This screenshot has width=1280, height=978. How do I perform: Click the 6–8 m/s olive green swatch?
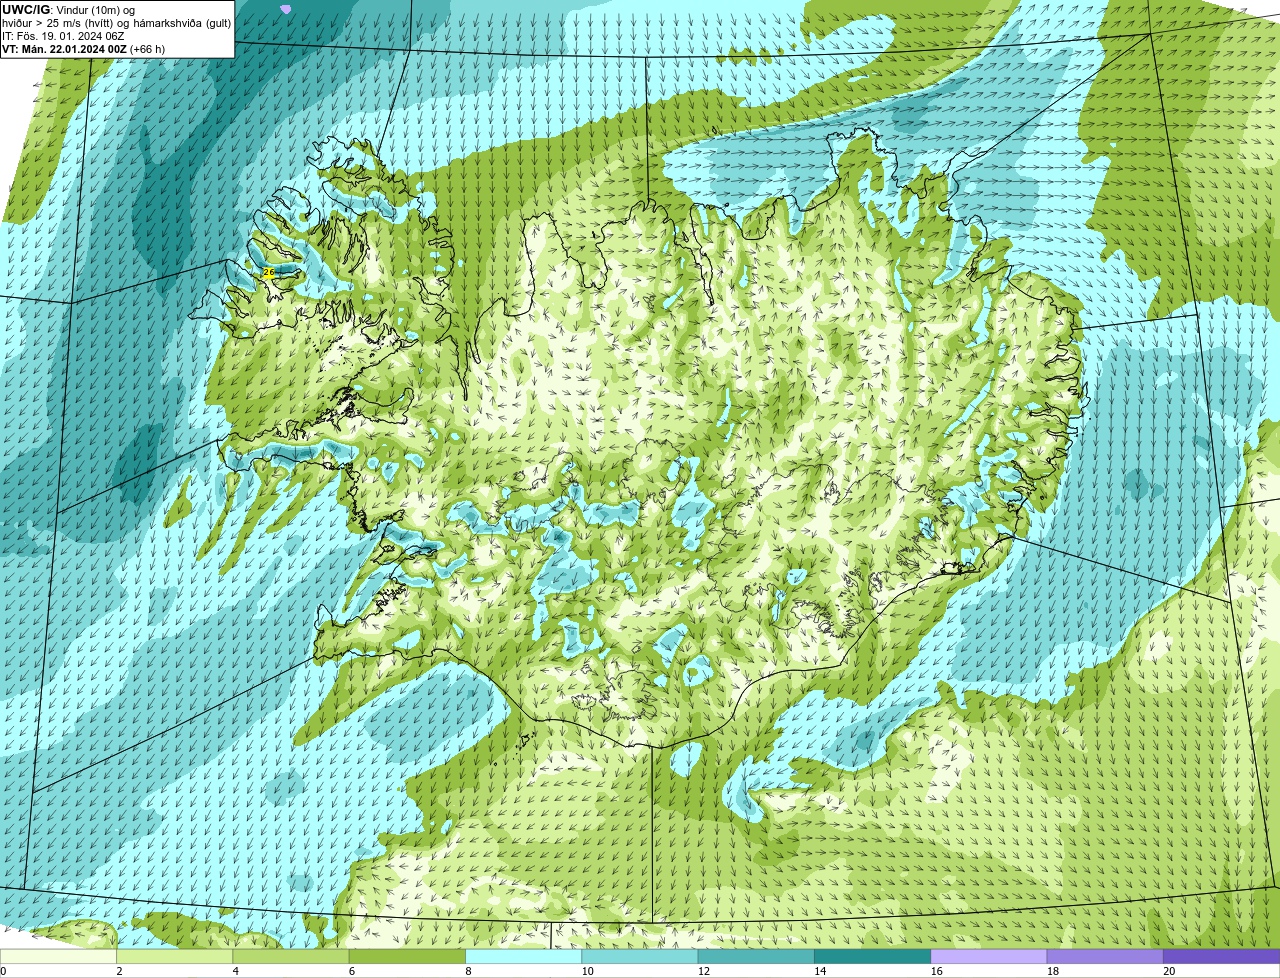pos(407,956)
